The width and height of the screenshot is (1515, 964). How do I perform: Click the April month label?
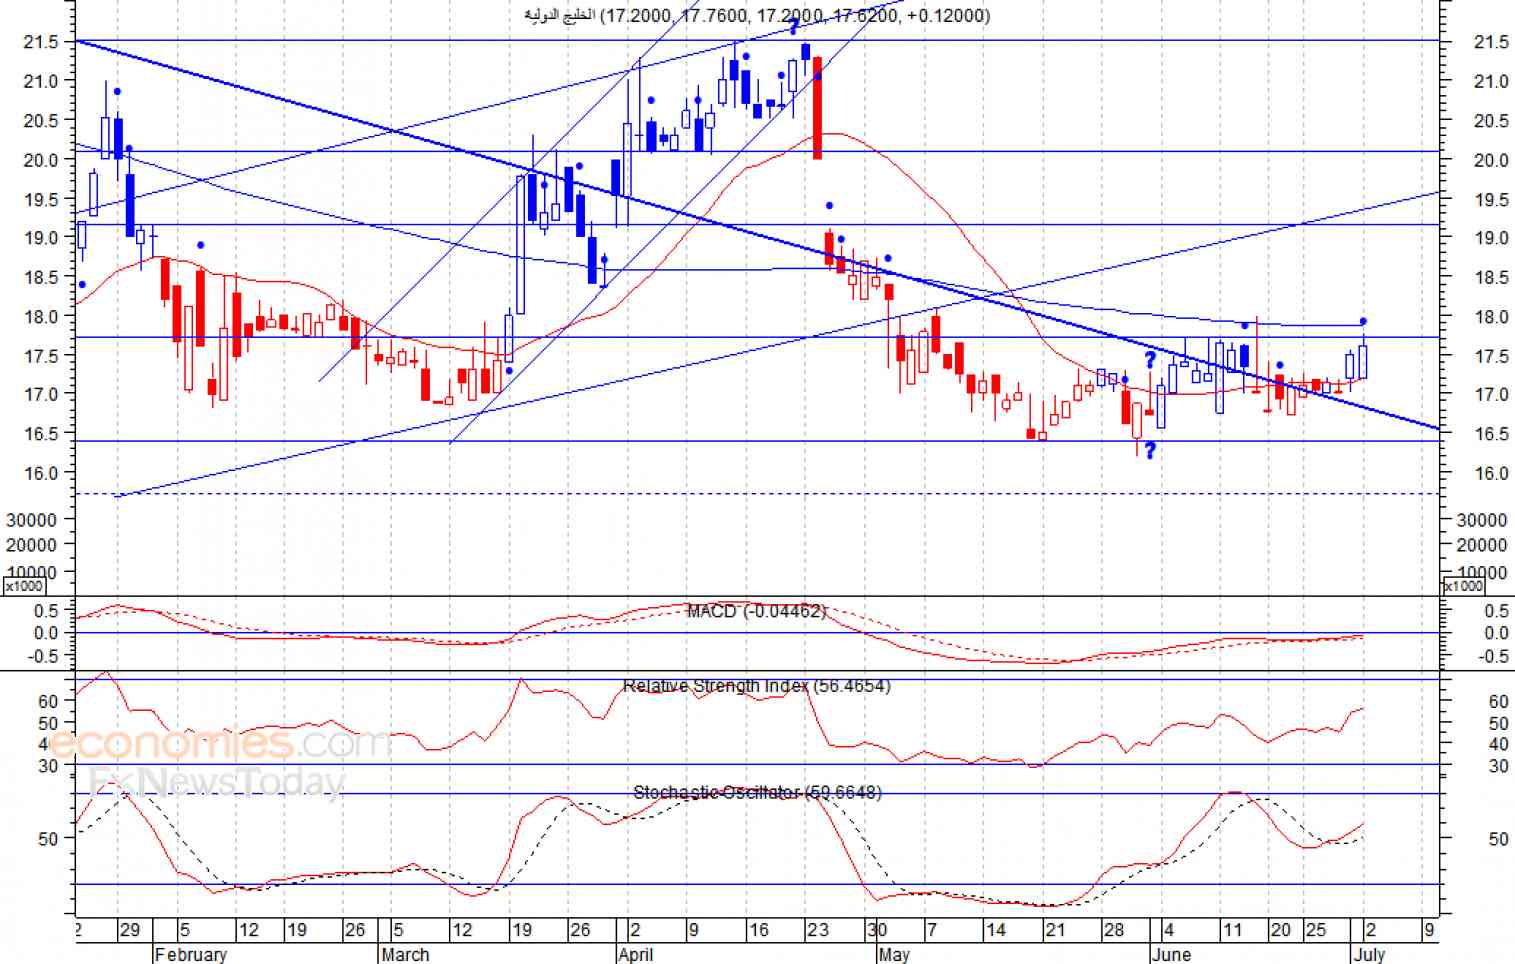636,954
